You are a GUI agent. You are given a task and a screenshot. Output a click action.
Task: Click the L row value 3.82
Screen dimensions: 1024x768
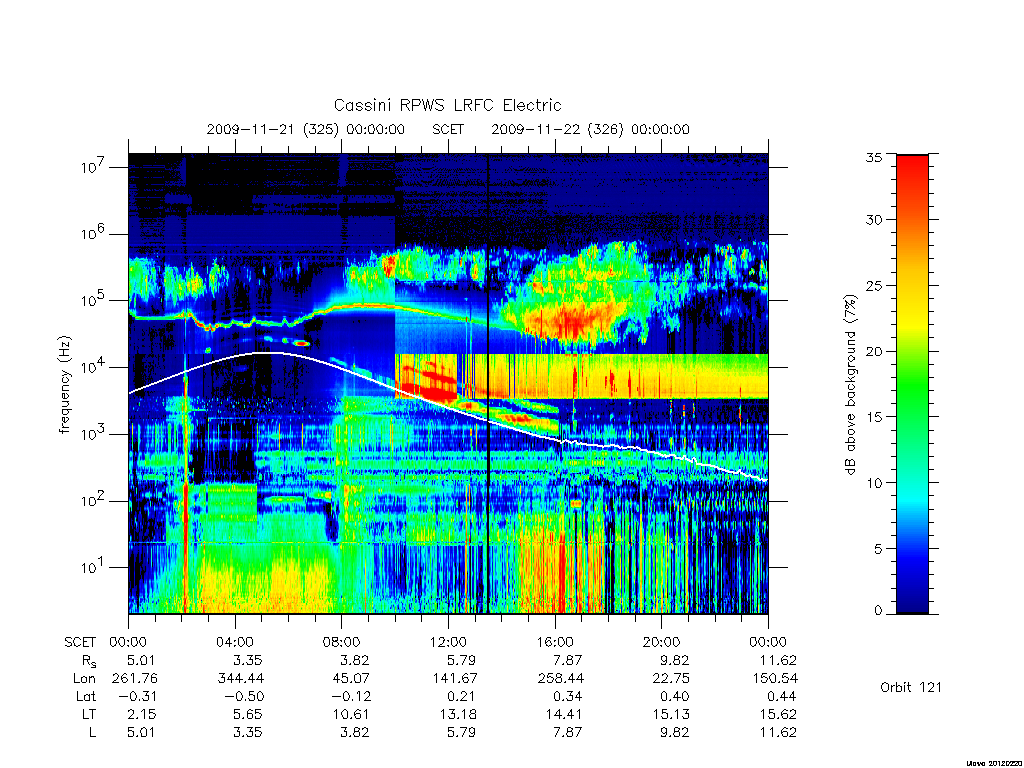point(355,733)
